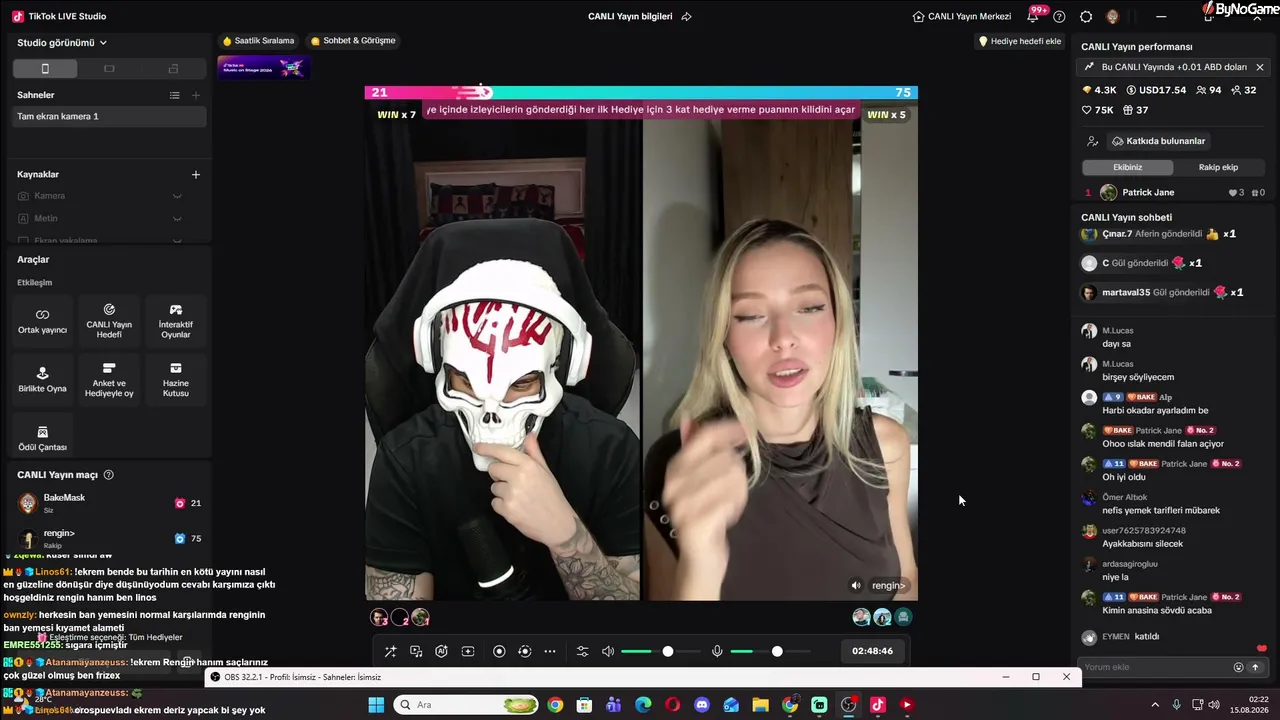Open the Hazine Kutusu tool
This screenshot has width=1280, height=720.
(x=176, y=379)
